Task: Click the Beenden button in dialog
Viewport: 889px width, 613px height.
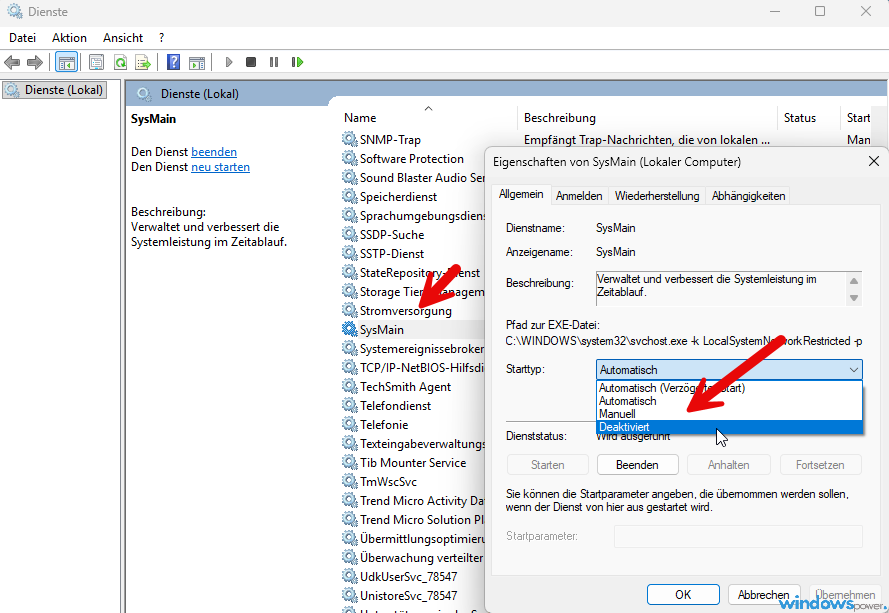Action: [x=637, y=465]
